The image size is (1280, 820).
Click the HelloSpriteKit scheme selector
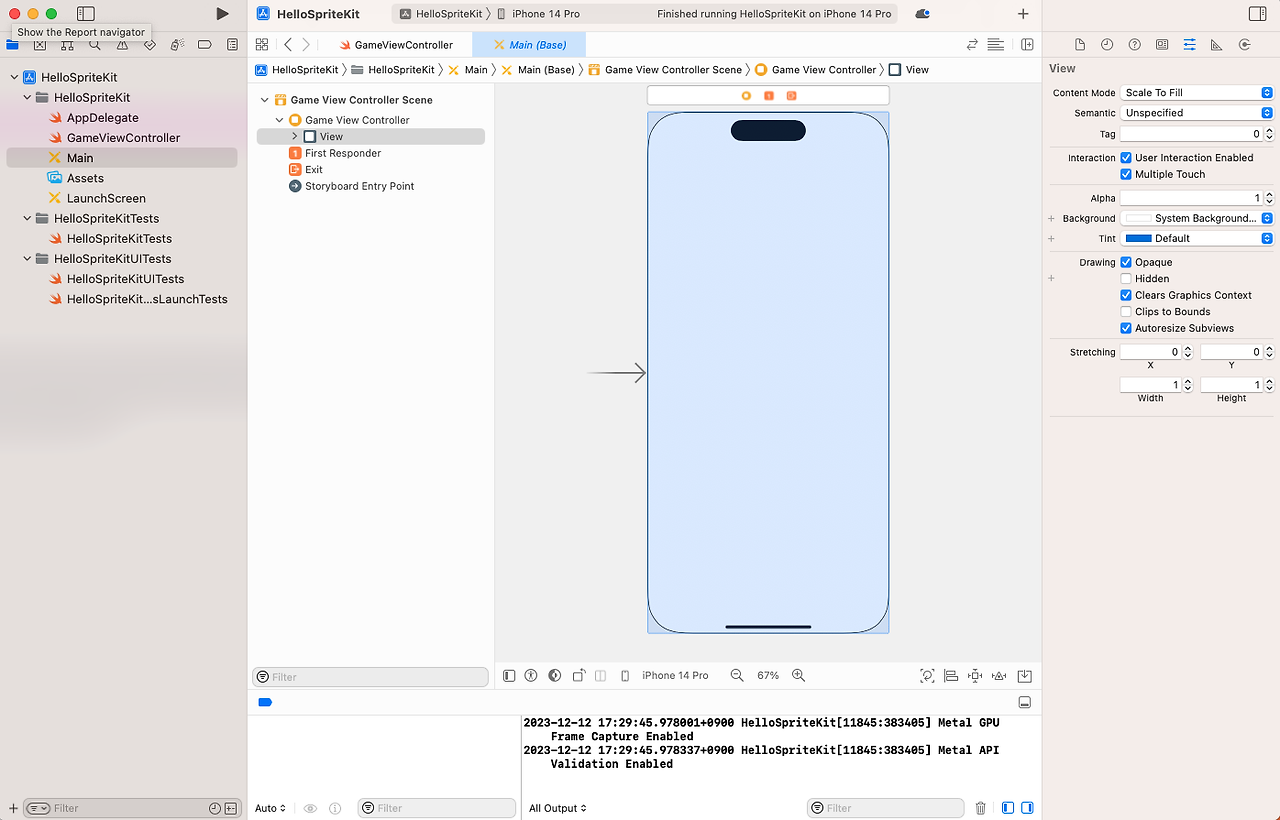point(441,14)
